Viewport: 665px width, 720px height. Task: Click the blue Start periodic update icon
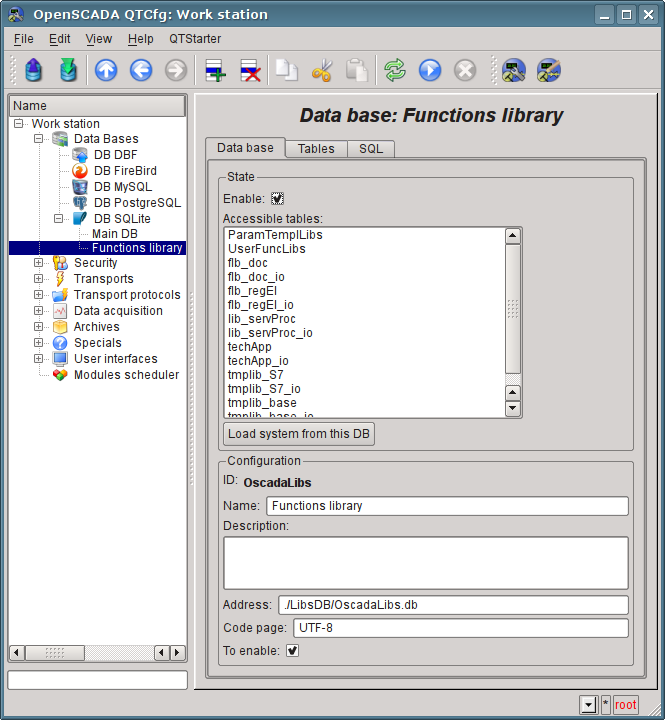[x=430, y=70]
